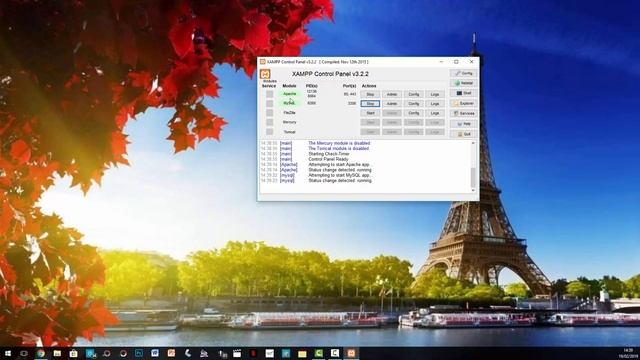Open Google Chrome from the taskbar

[x=40, y=353]
